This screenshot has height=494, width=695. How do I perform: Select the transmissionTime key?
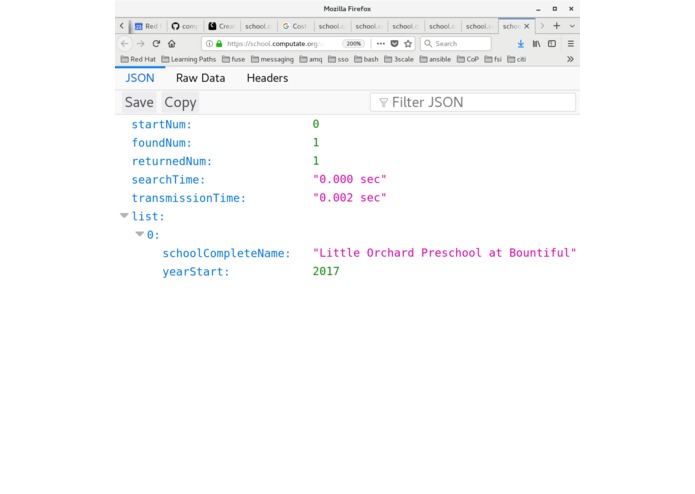tap(188, 198)
